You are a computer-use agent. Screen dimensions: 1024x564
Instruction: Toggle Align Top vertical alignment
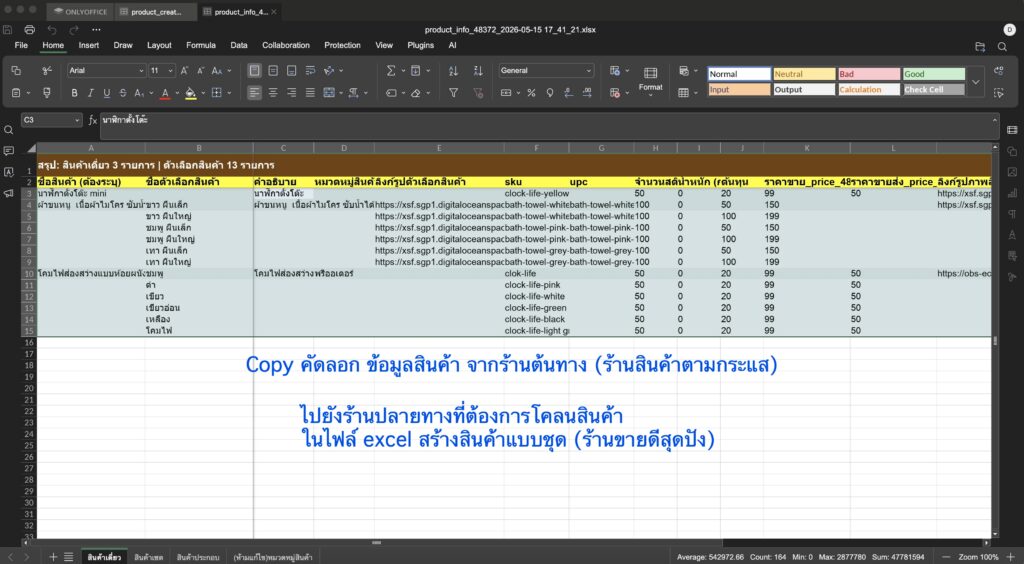click(255, 70)
